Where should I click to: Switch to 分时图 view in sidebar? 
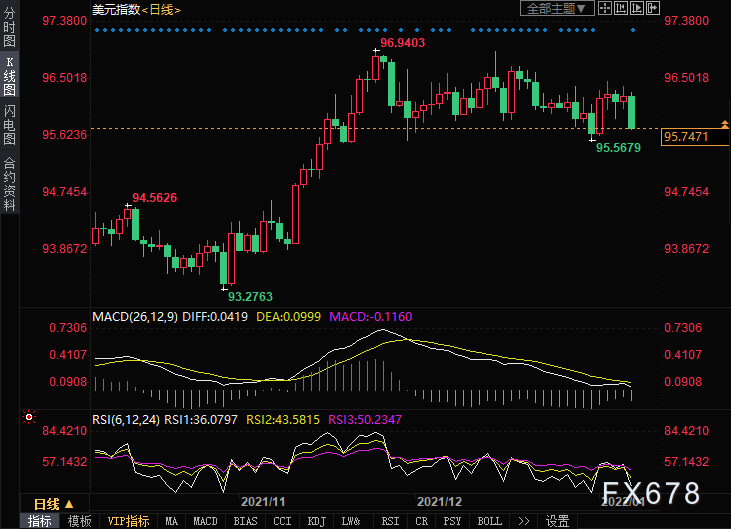9,27
